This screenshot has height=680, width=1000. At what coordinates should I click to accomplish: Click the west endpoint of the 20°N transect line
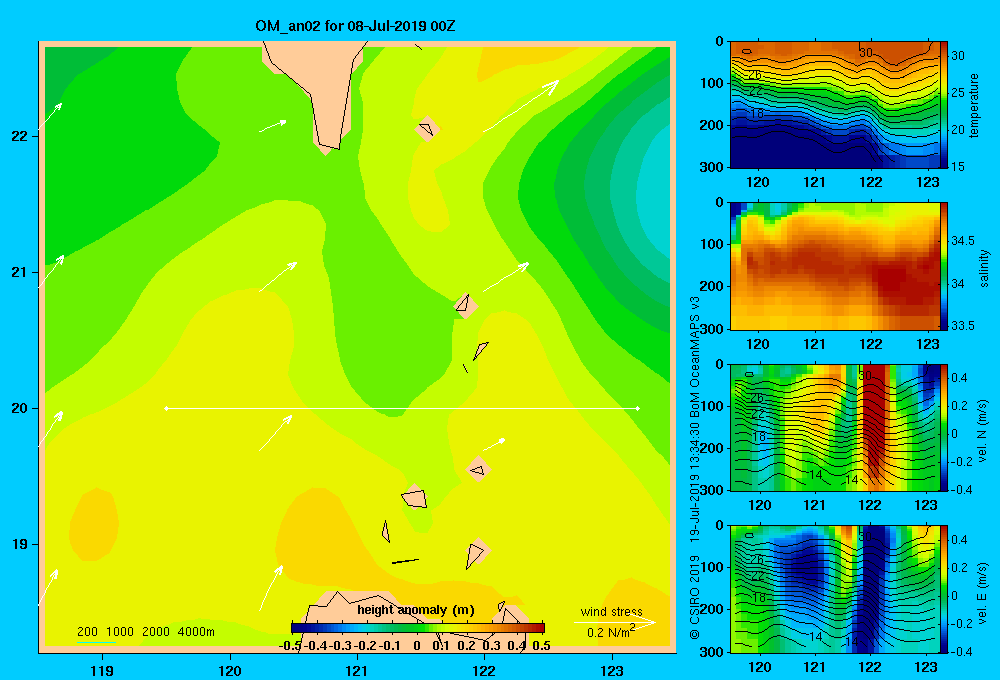click(166, 408)
